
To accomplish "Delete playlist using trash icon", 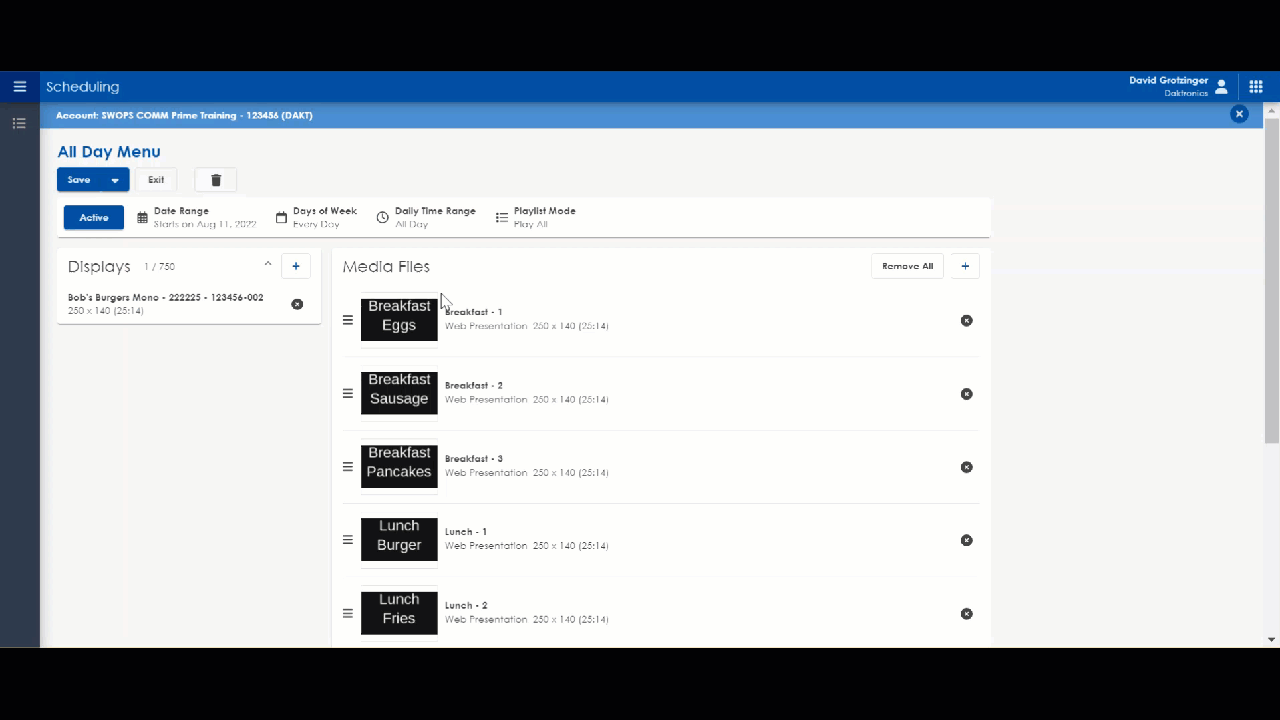I will pos(216,180).
